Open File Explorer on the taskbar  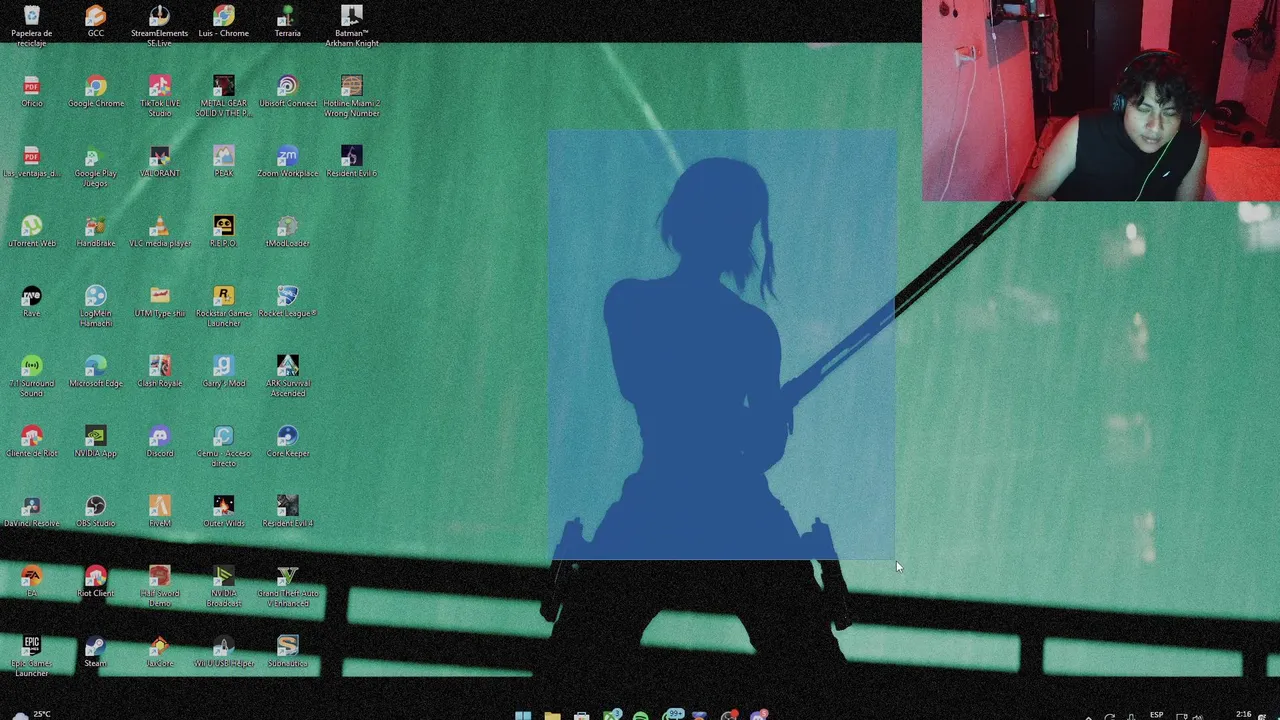coord(552,715)
